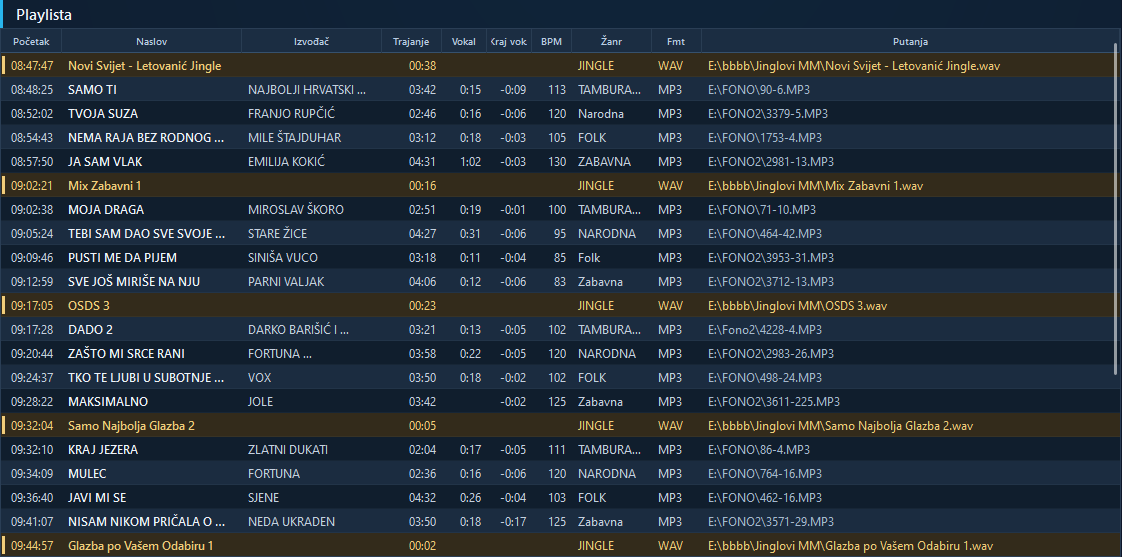Select the MULEC song title
This screenshot has width=1122, height=557.
tap(87, 473)
